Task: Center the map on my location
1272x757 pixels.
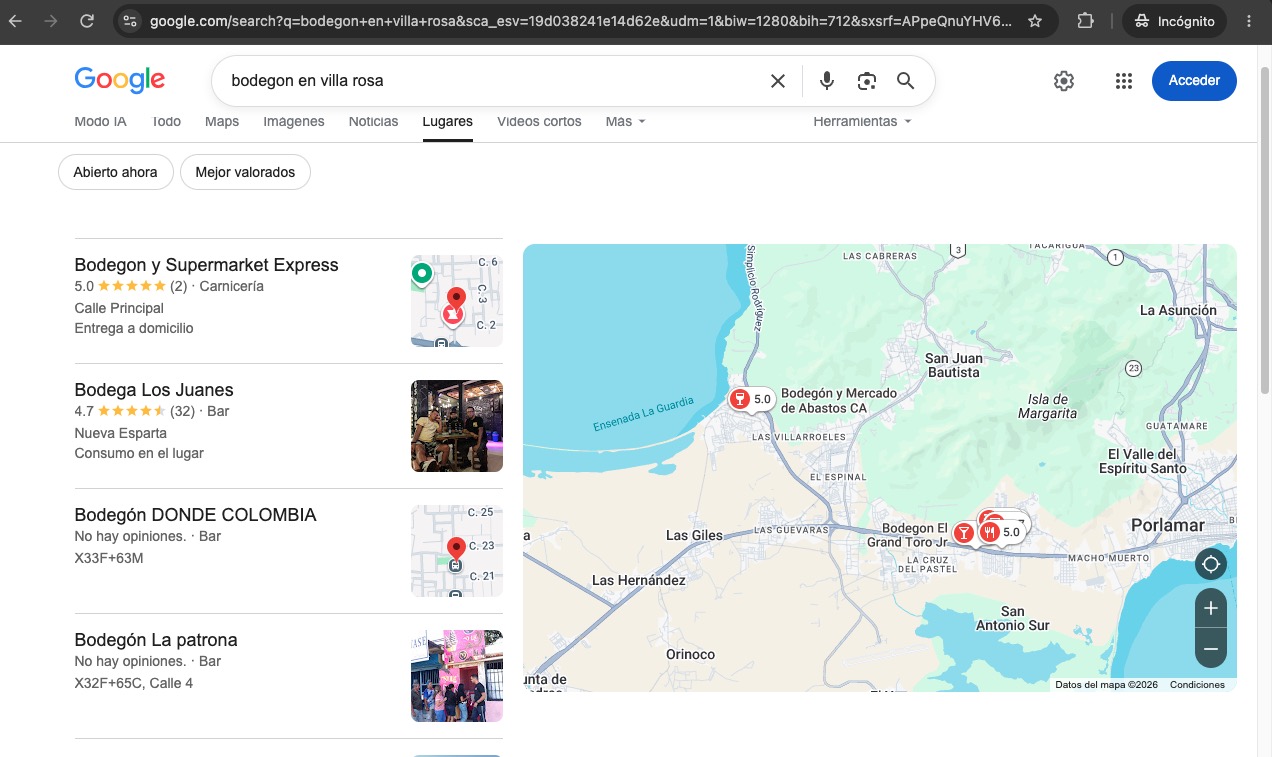Action: click(1211, 564)
